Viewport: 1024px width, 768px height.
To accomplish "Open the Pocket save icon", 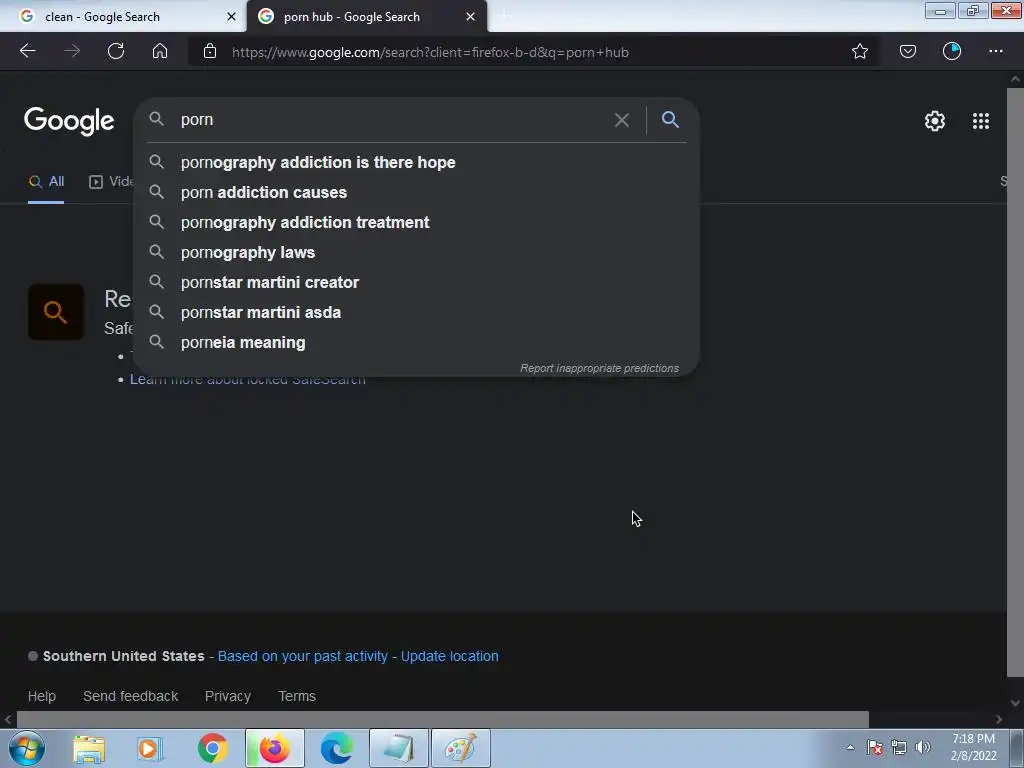I will (x=908, y=51).
